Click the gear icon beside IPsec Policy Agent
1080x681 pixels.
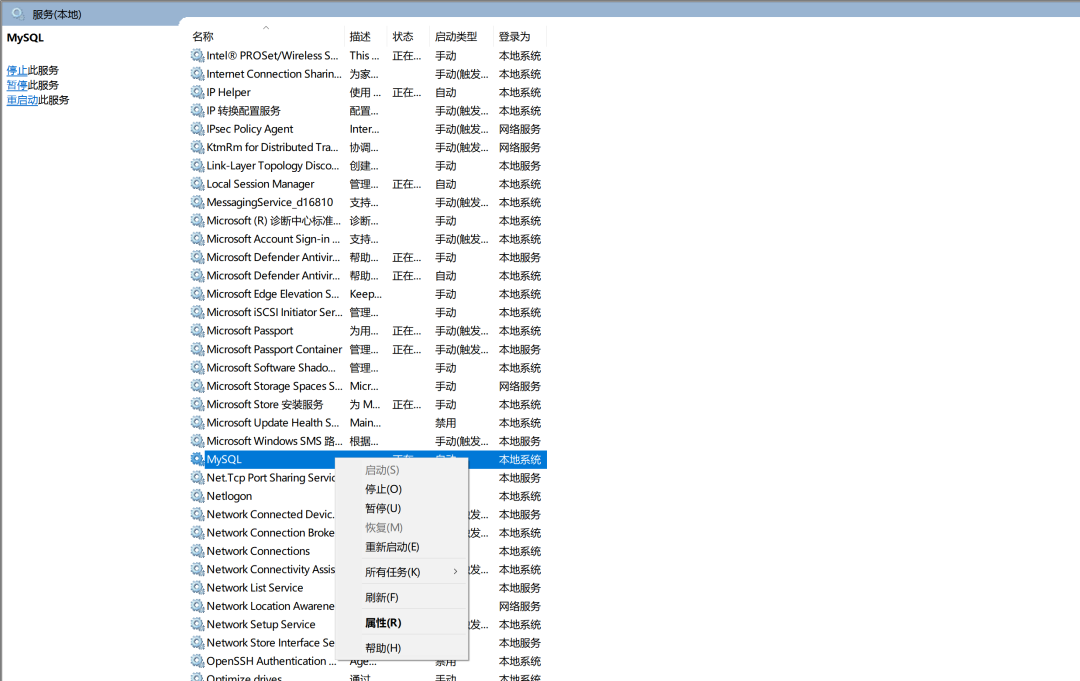[x=197, y=129]
